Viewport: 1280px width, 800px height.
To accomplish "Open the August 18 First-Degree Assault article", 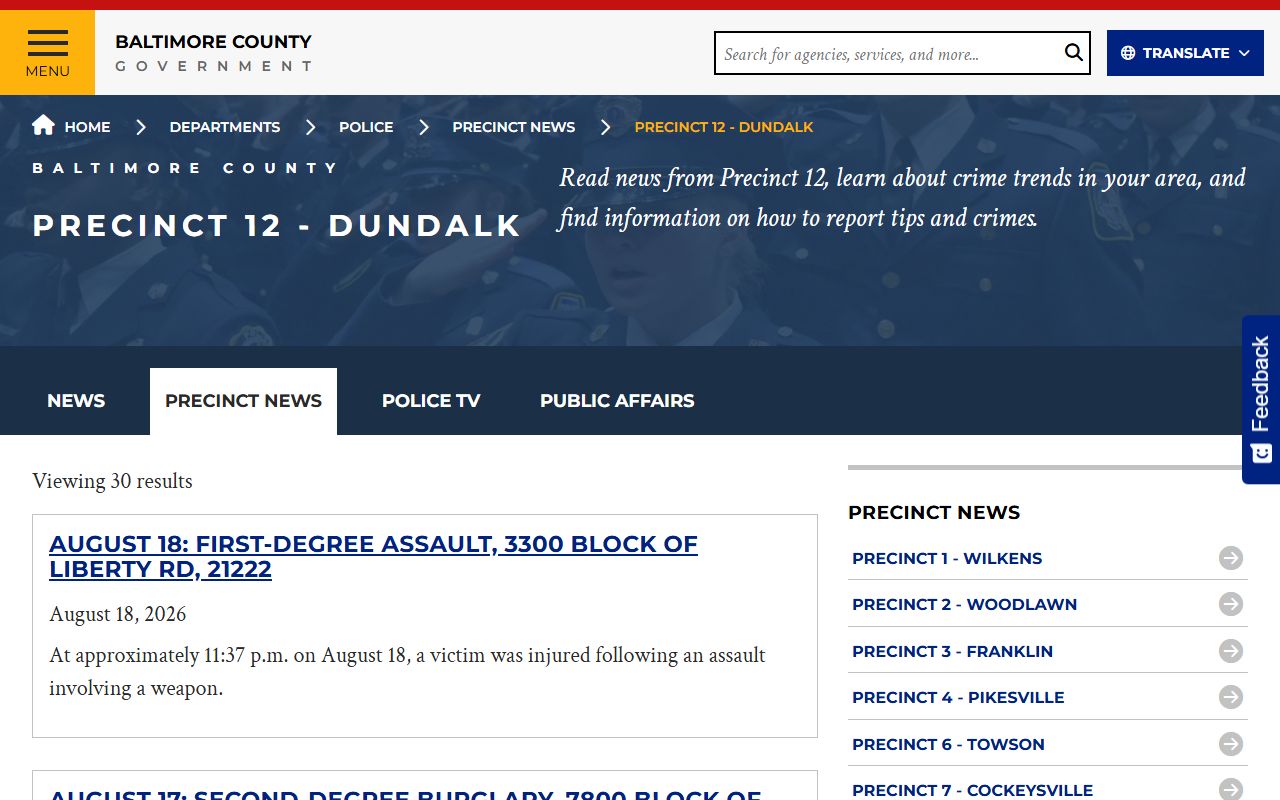I will 373,557.
